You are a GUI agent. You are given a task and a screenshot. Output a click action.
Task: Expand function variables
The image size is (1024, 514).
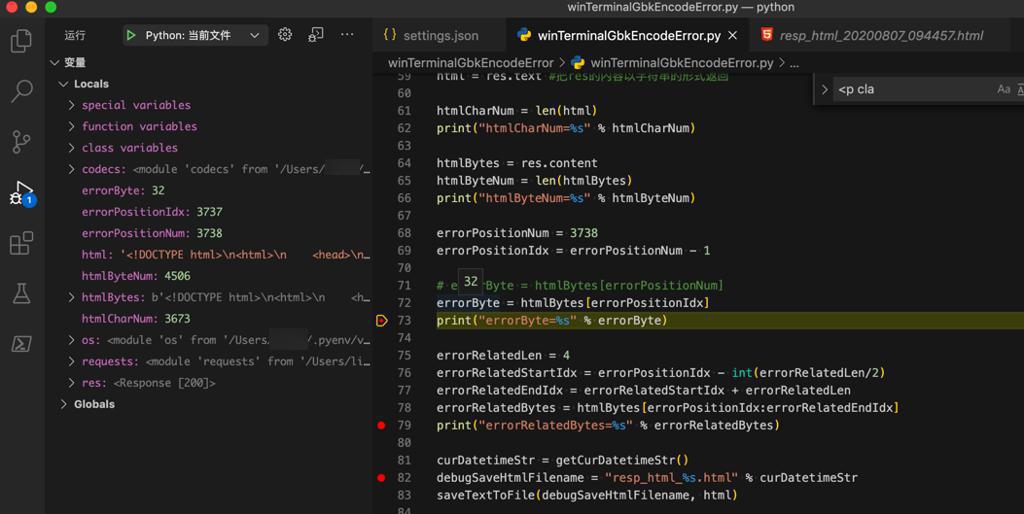click(71, 127)
